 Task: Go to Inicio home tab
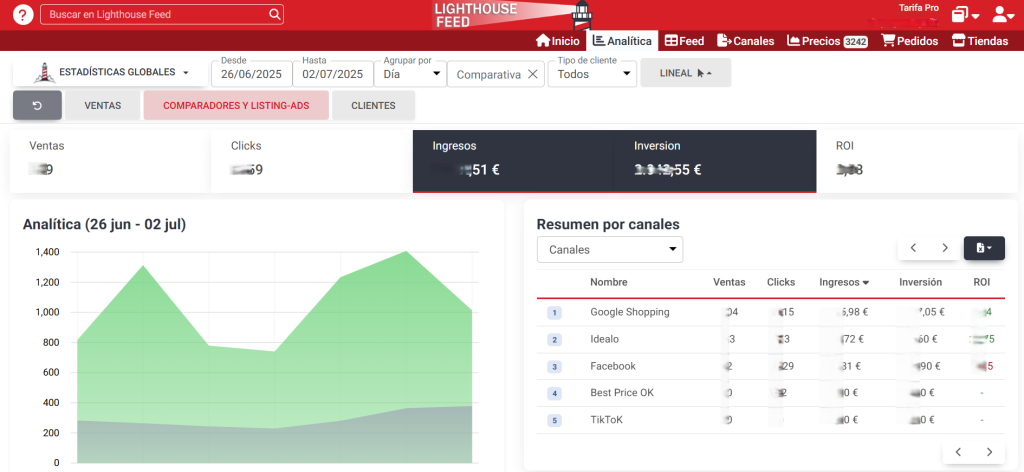click(x=557, y=40)
